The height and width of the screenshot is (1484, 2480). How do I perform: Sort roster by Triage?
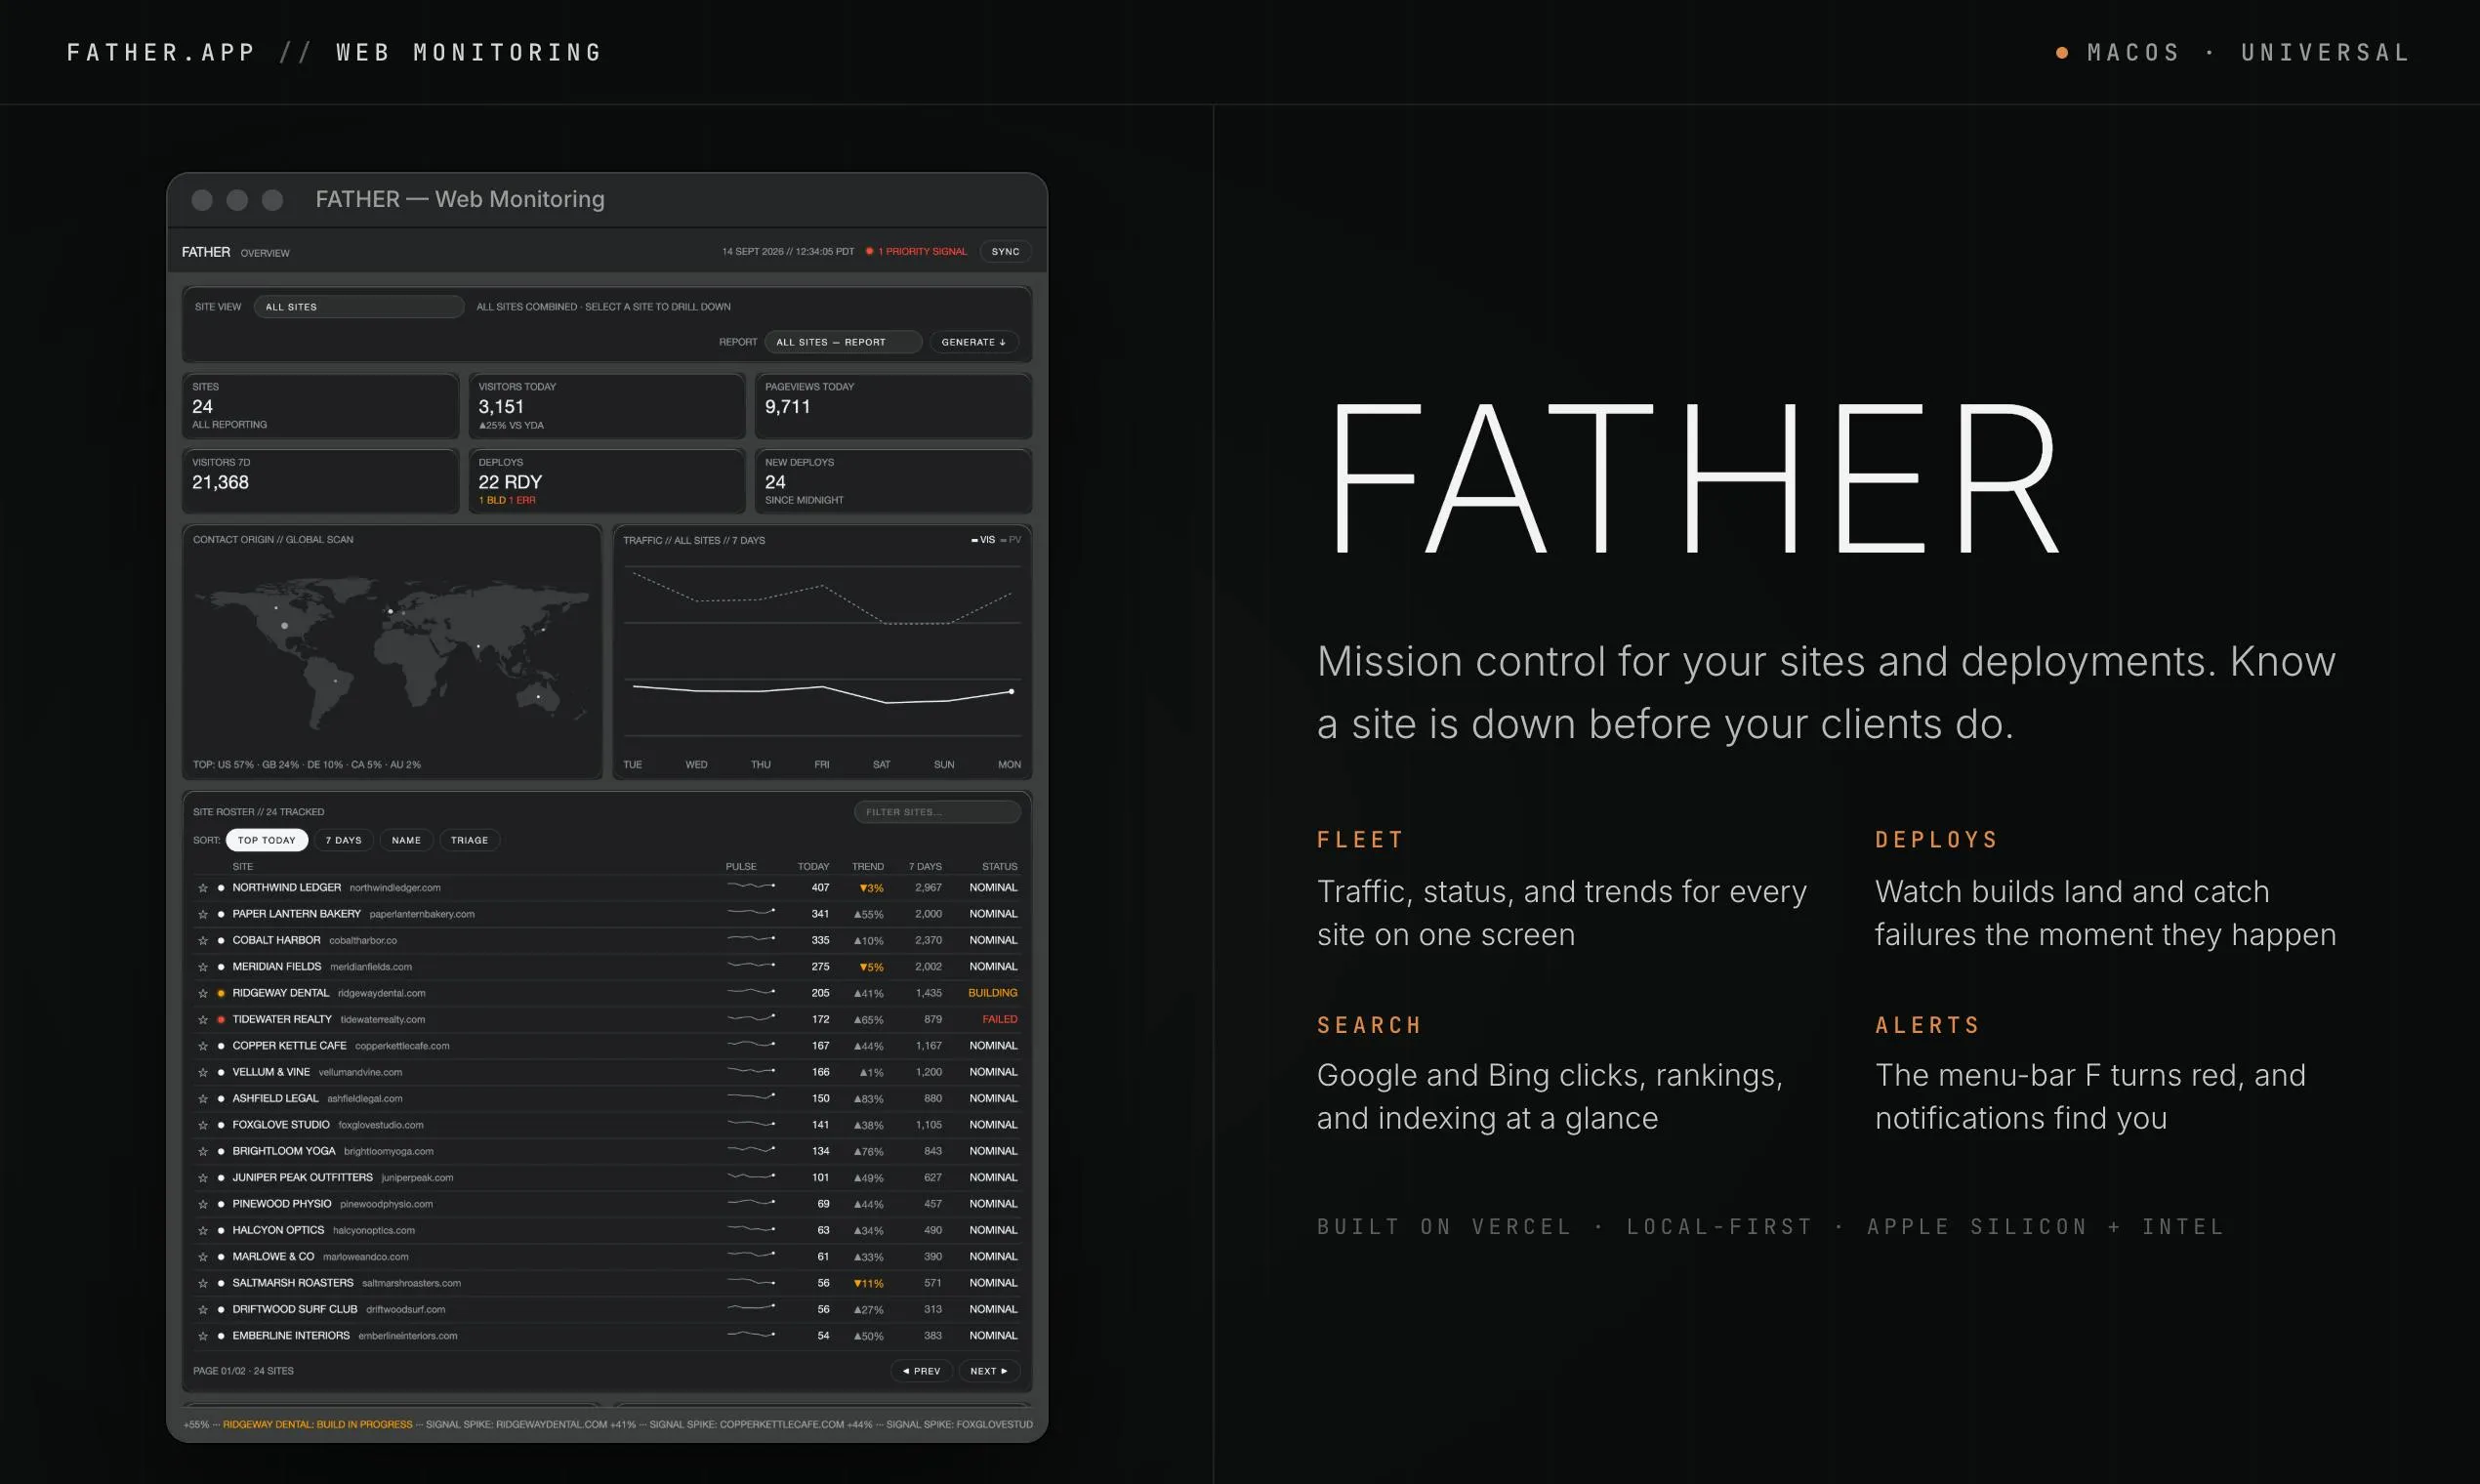coord(469,840)
